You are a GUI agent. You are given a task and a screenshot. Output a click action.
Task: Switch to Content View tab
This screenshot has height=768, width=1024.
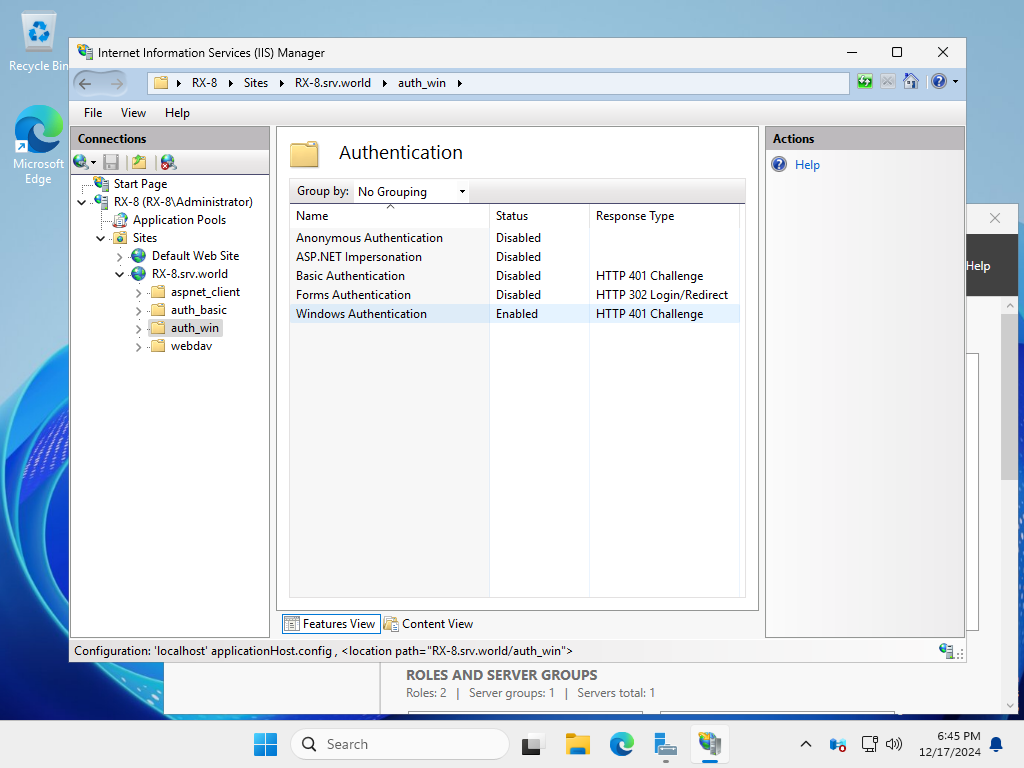[428, 624]
